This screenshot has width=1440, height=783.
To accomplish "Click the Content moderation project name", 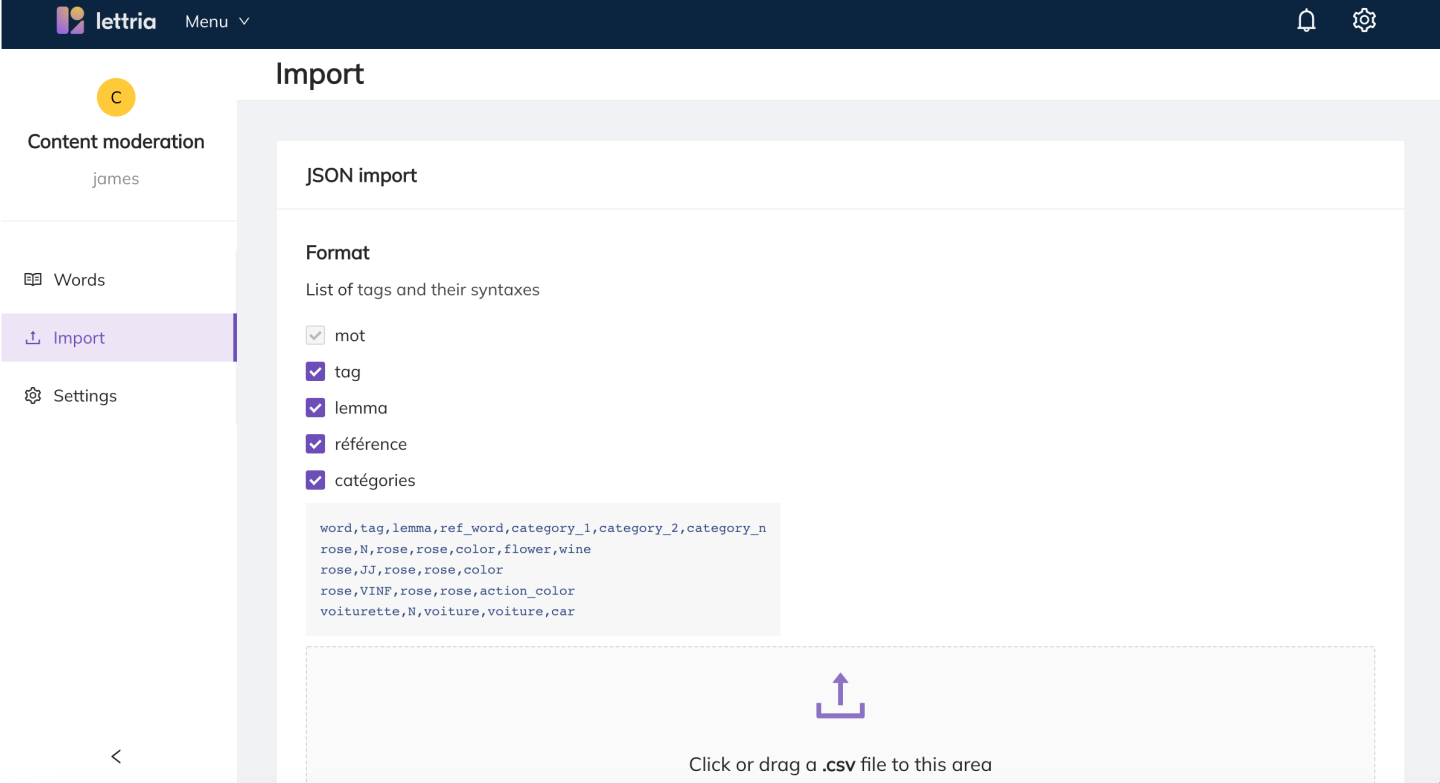I will coord(115,141).
